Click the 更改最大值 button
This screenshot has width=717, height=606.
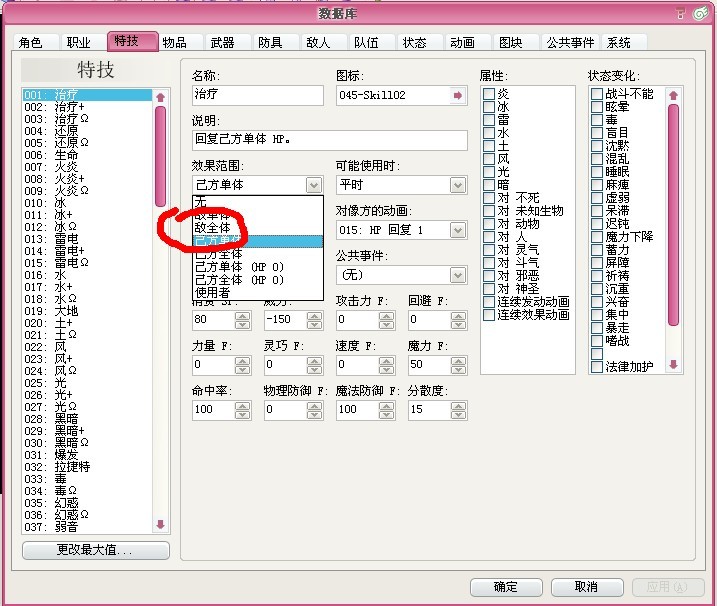tap(96, 550)
